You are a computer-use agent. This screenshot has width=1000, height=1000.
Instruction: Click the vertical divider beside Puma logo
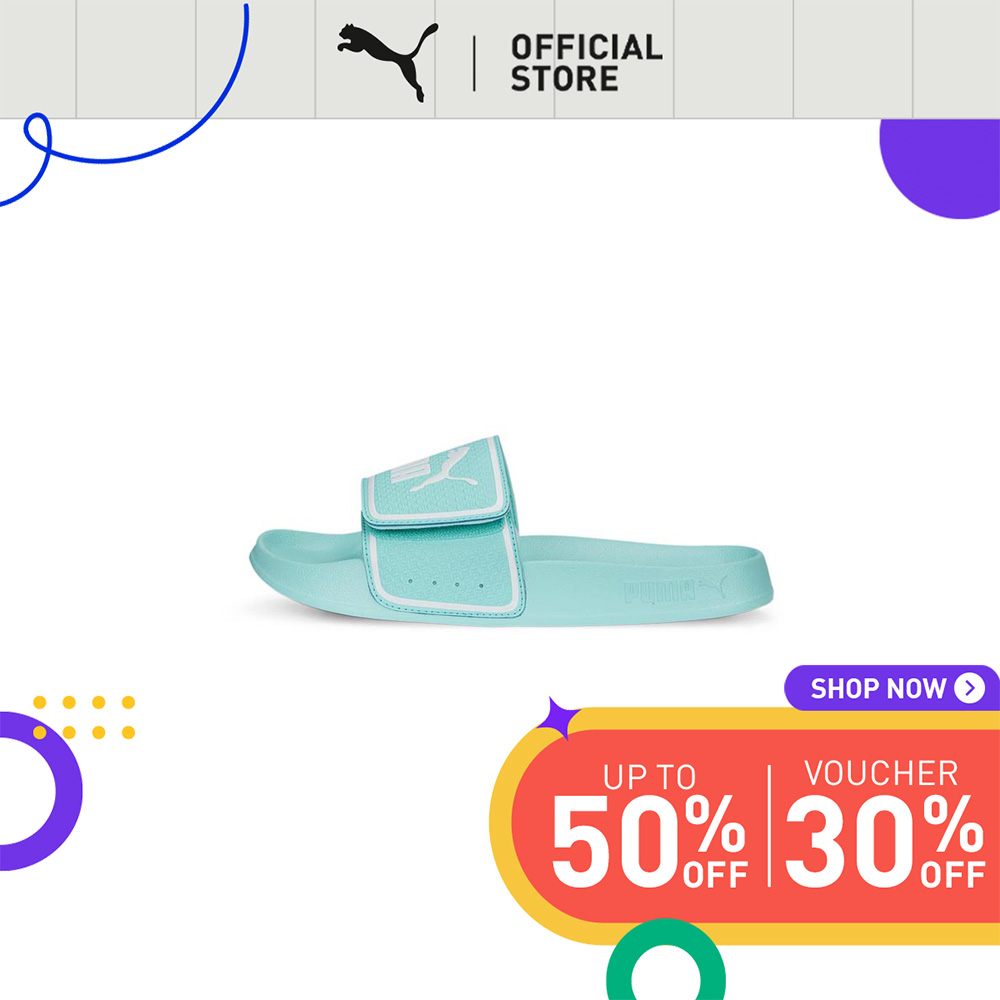pyautogui.click(x=474, y=63)
